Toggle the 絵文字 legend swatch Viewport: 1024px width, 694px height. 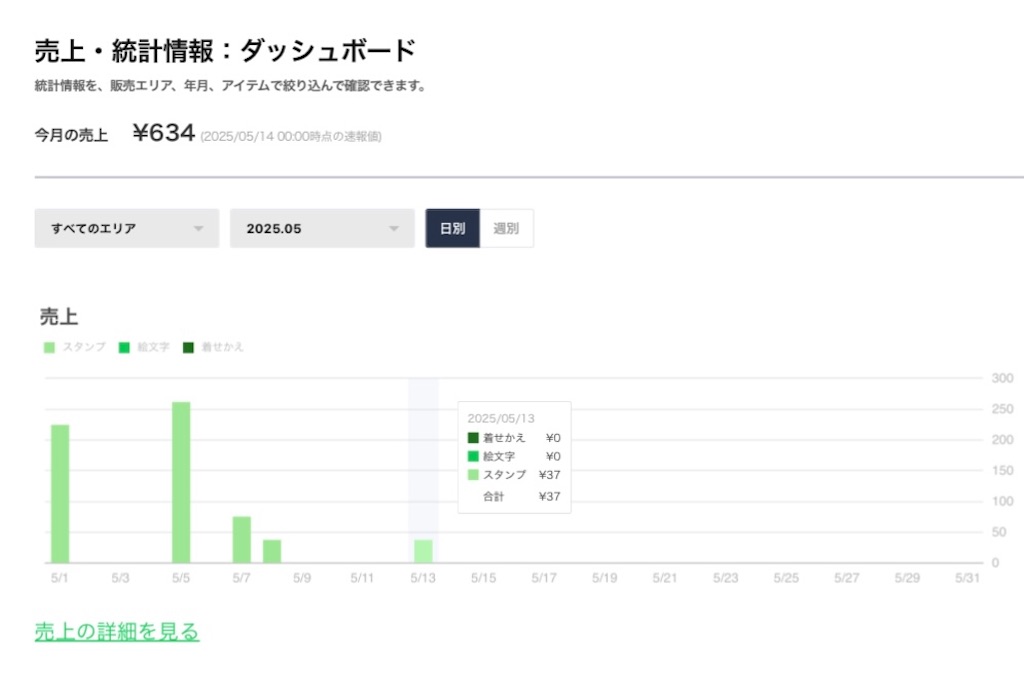coord(124,347)
